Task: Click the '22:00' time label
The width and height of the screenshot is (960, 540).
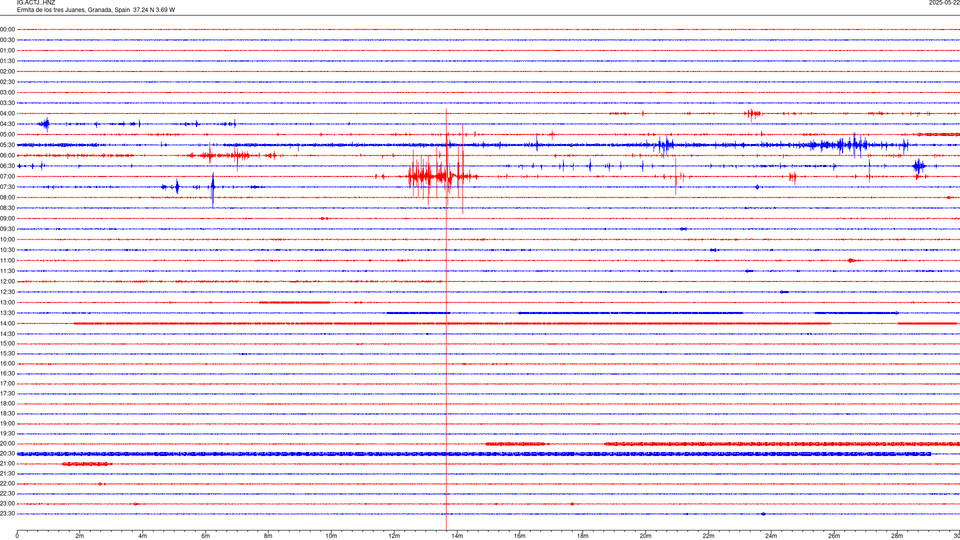Action: [x=7, y=484]
